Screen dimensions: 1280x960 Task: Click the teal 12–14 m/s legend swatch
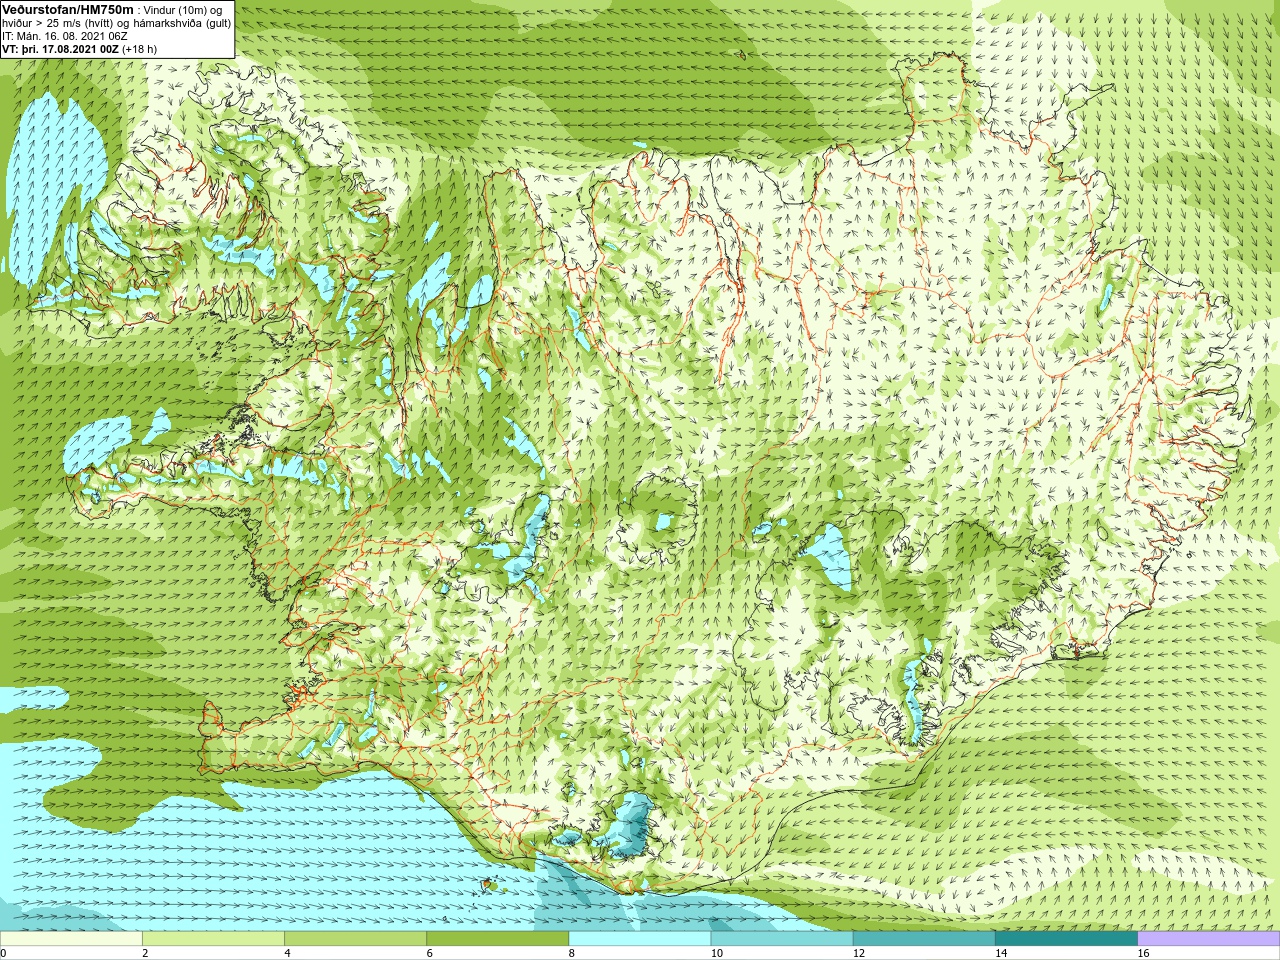click(x=924, y=939)
